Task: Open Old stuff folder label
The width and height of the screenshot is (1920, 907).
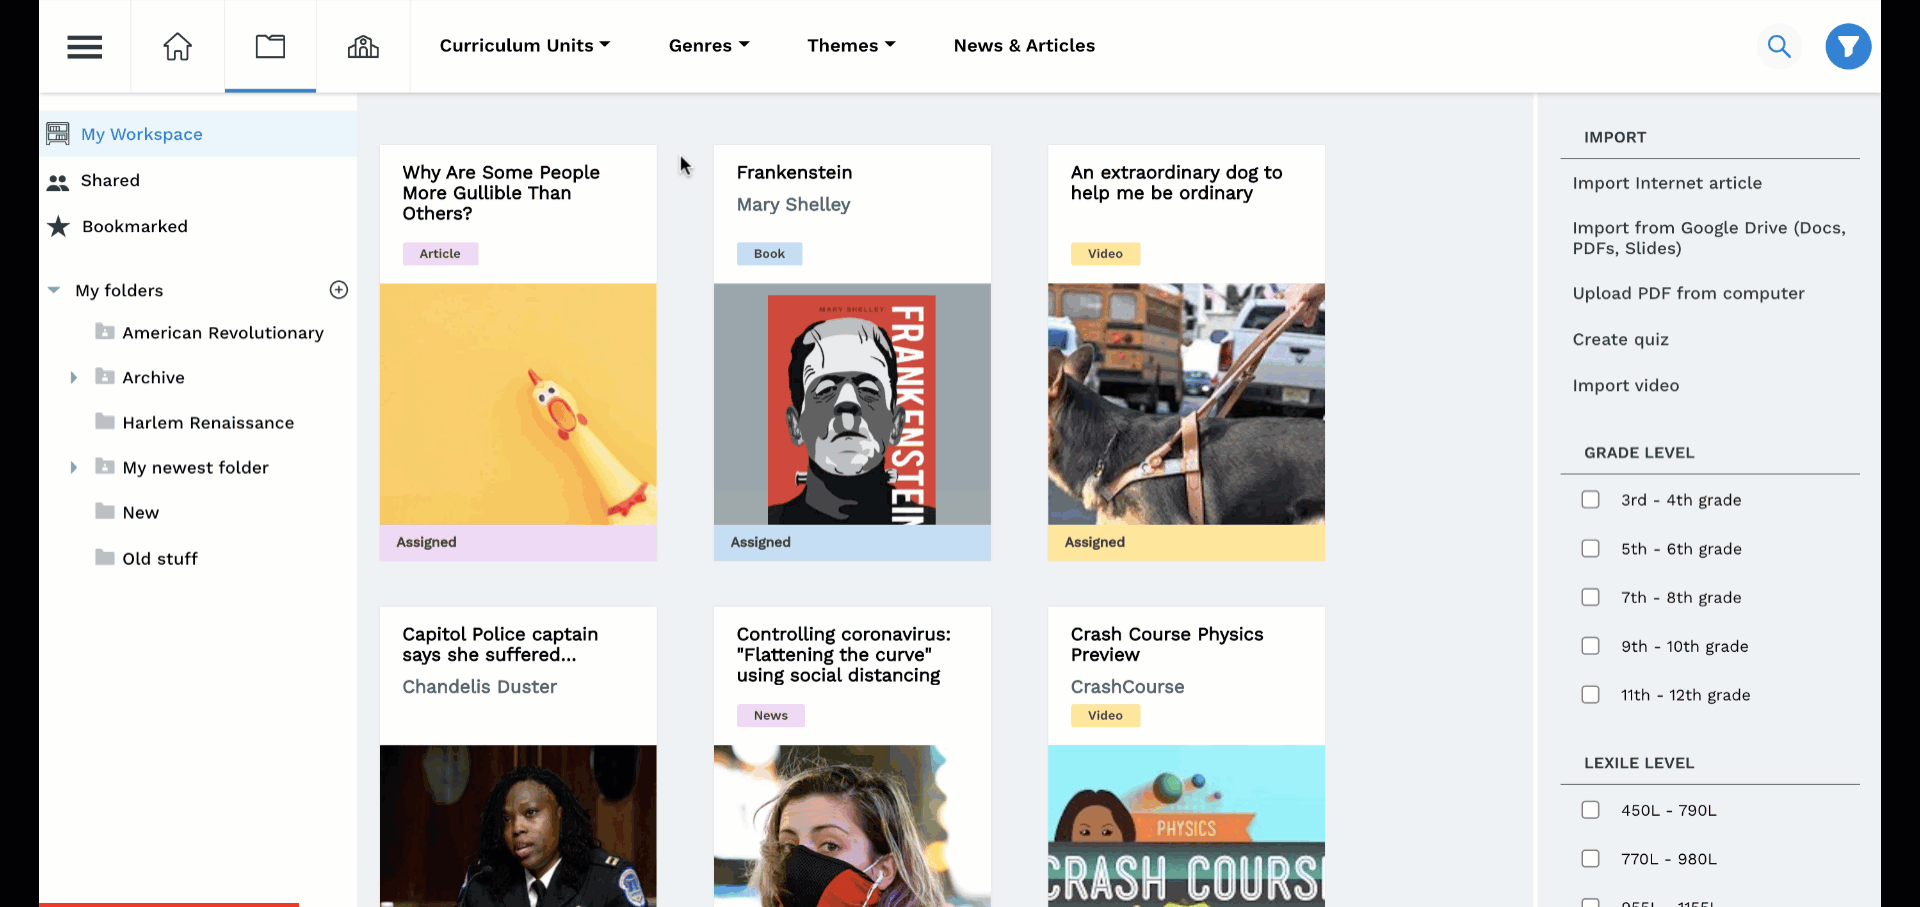Action: coord(160,558)
